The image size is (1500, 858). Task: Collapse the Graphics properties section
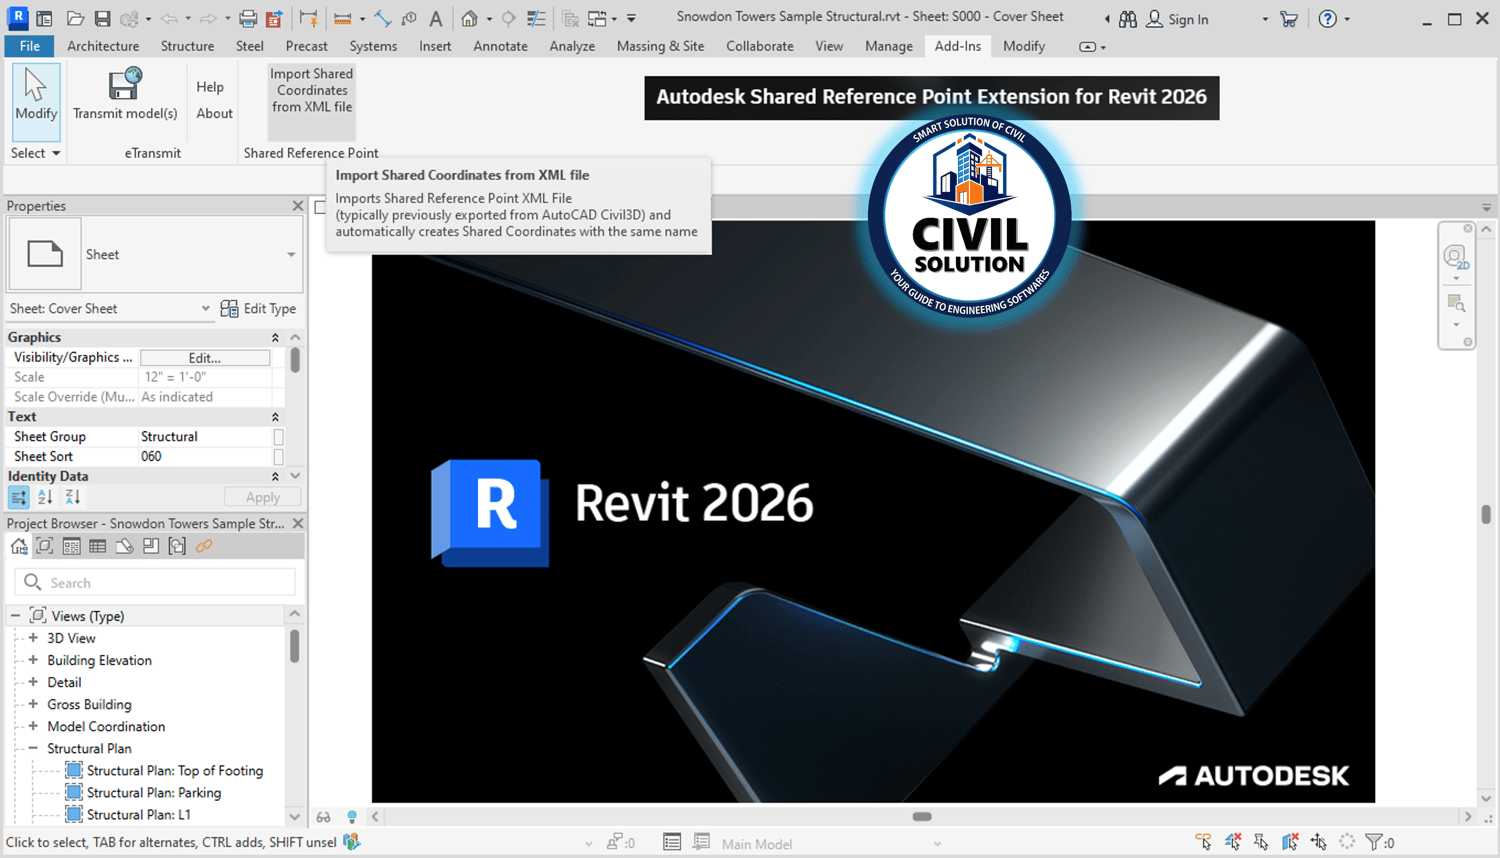coord(275,337)
